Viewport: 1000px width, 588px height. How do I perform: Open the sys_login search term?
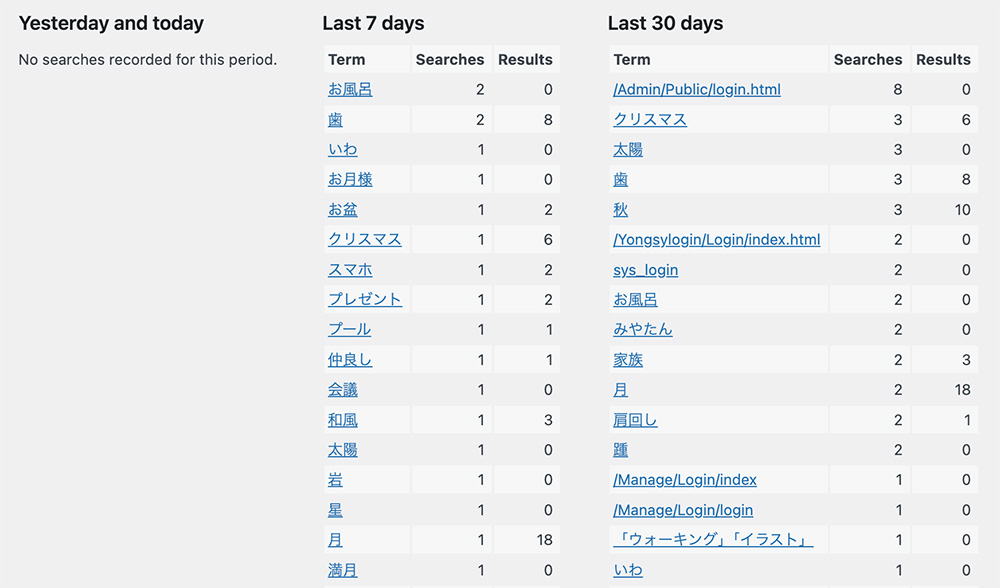pos(645,270)
